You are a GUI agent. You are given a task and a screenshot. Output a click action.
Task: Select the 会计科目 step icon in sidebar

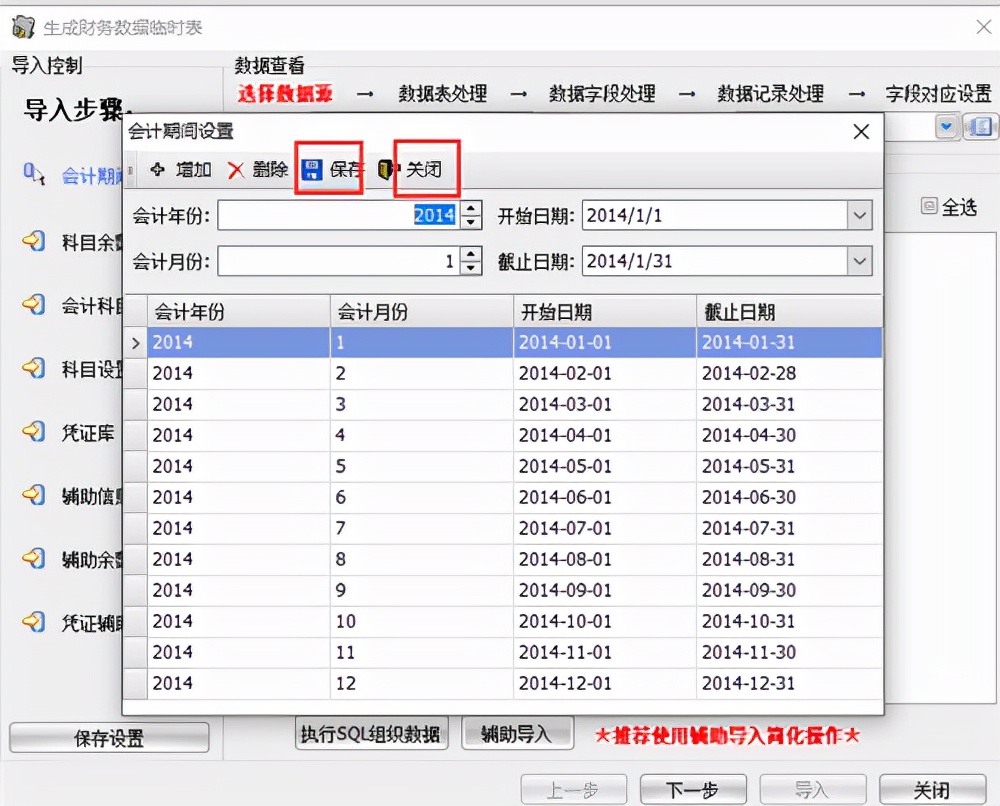[35, 304]
